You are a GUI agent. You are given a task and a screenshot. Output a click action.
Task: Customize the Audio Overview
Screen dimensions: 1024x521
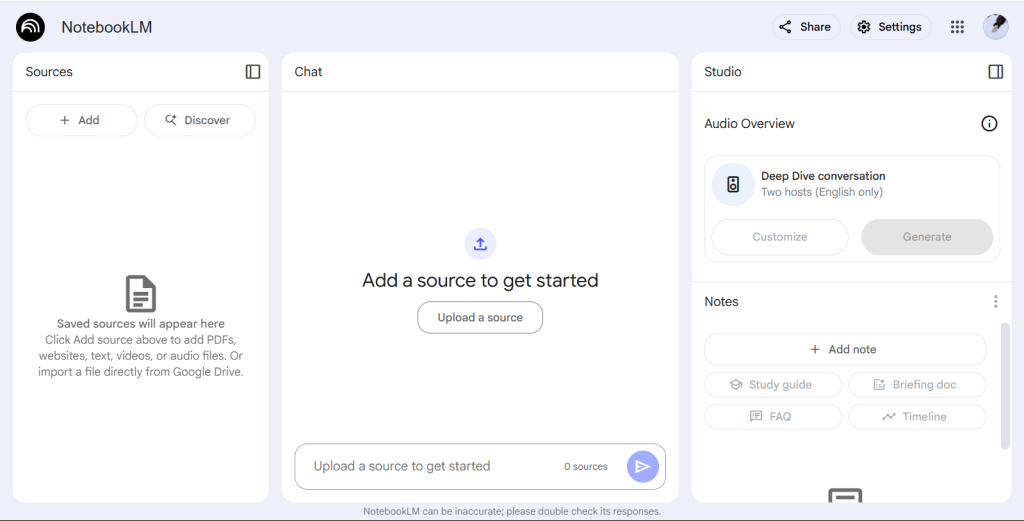780,237
